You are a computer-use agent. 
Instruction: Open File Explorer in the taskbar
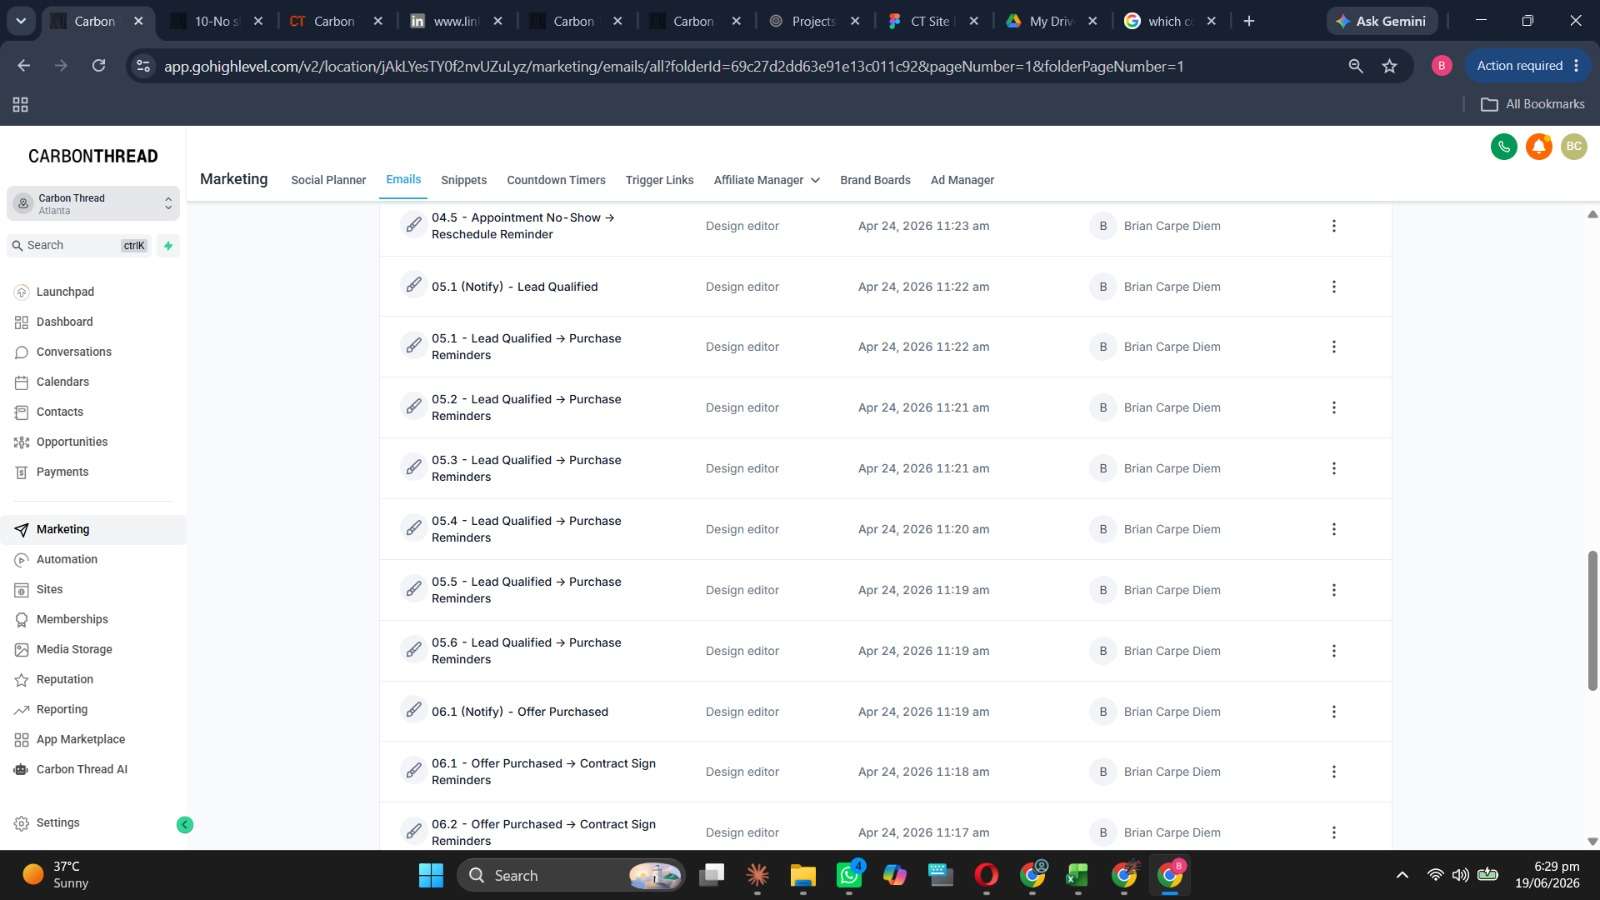point(803,876)
